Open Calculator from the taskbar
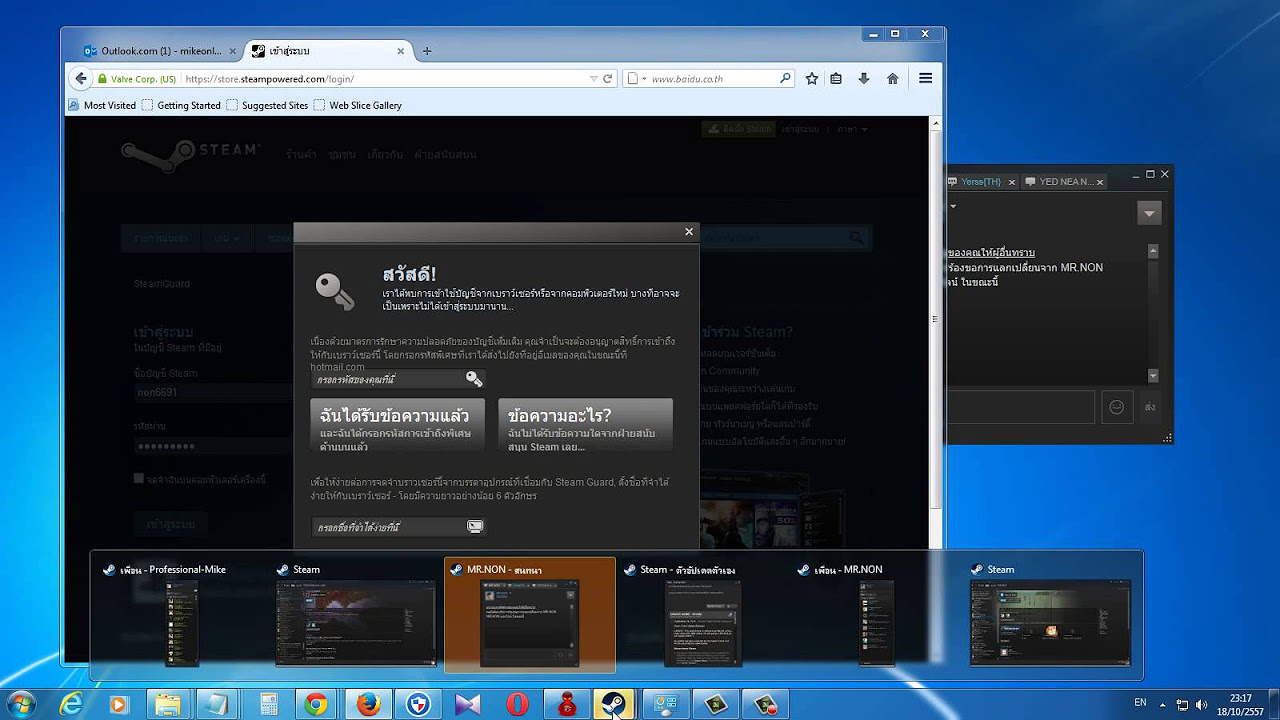The image size is (1280, 720). [268, 704]
